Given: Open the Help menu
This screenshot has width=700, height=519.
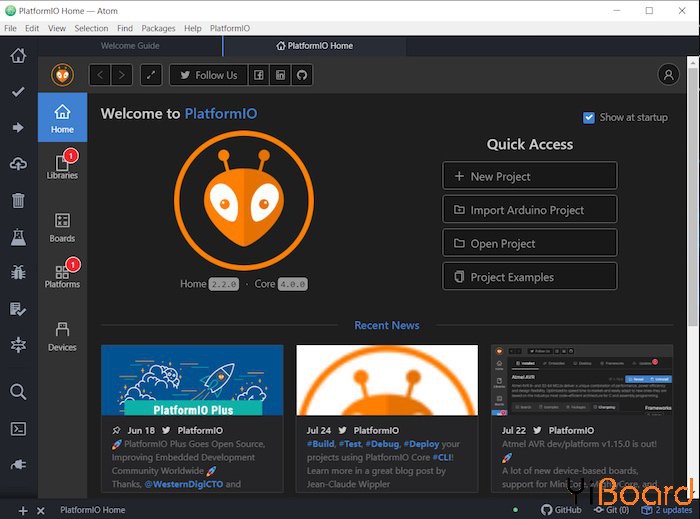Looking at the screenshot, I should (x=192, y=28).
